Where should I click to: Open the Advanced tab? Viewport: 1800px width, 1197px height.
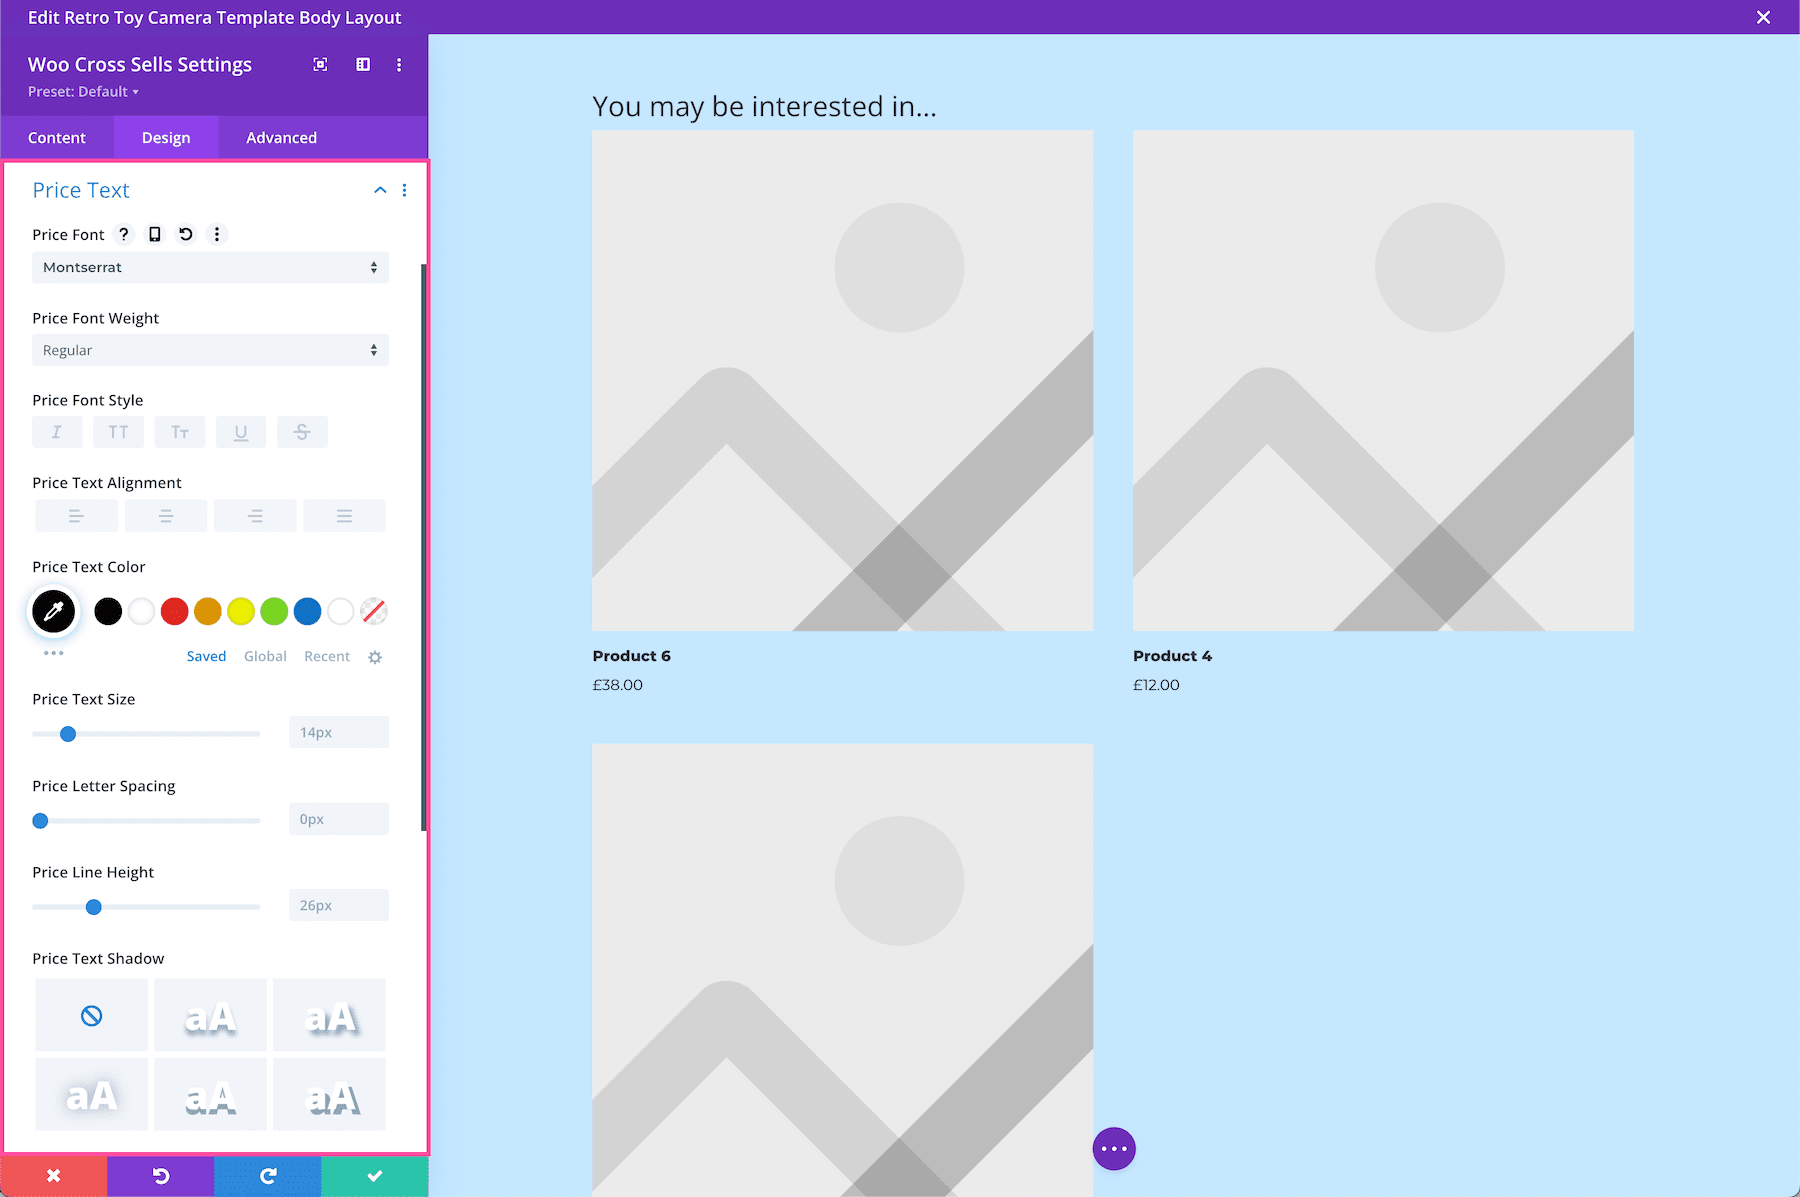coord(281,137)
